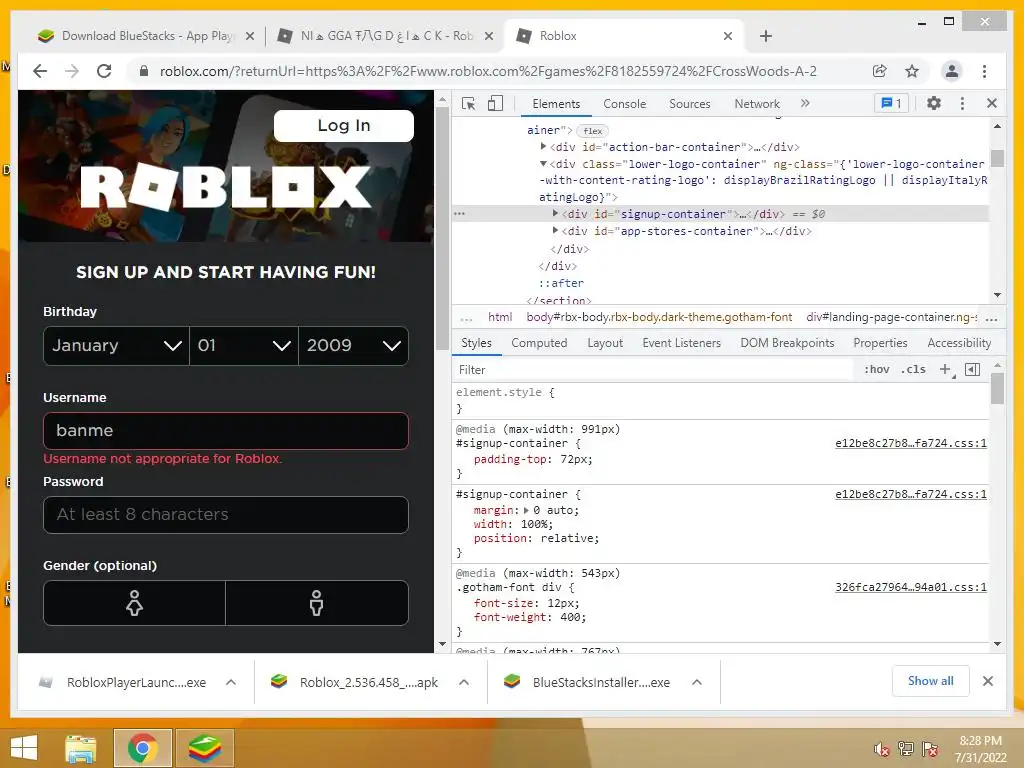Open a new tab with plus button
1024x768 pixels.
pos(766,36)
